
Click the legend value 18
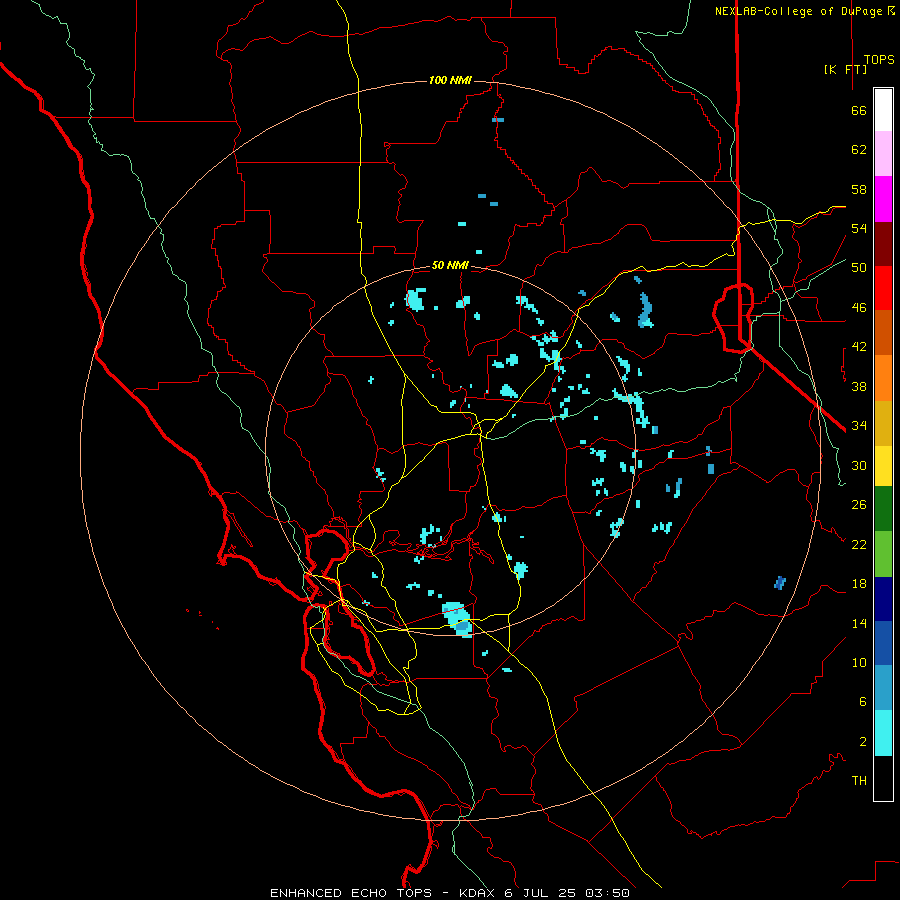859,584
